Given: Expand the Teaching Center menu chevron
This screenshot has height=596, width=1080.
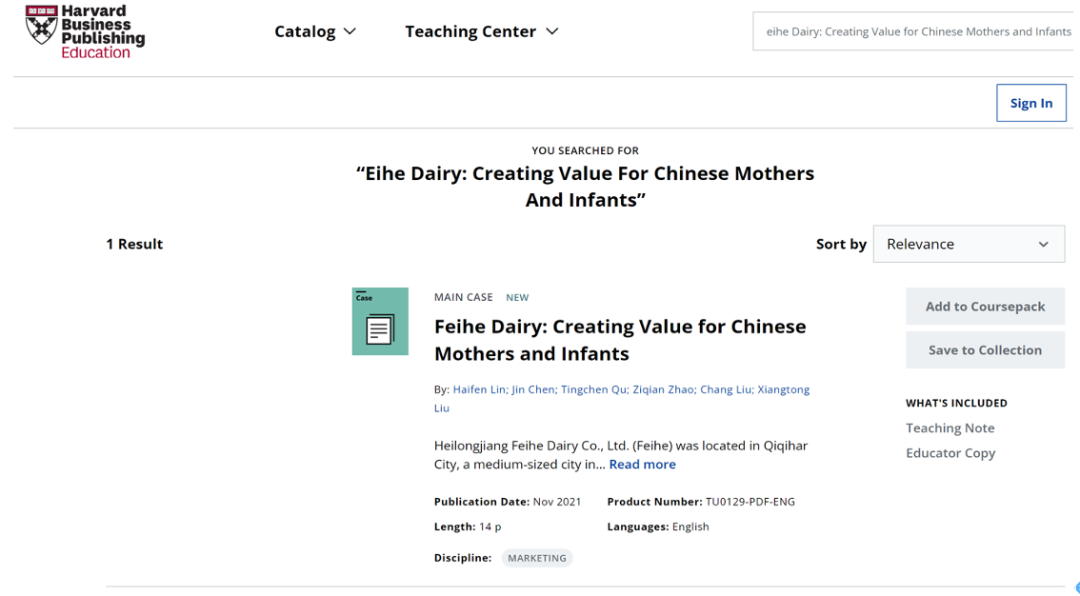Looking at the screenshot, I should pyautogui.click(x=552, y=32).
